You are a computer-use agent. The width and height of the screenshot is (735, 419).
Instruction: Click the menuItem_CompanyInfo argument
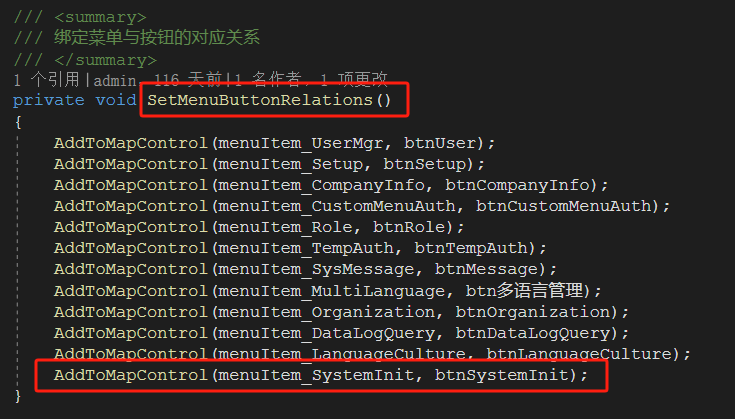[321, 185]
